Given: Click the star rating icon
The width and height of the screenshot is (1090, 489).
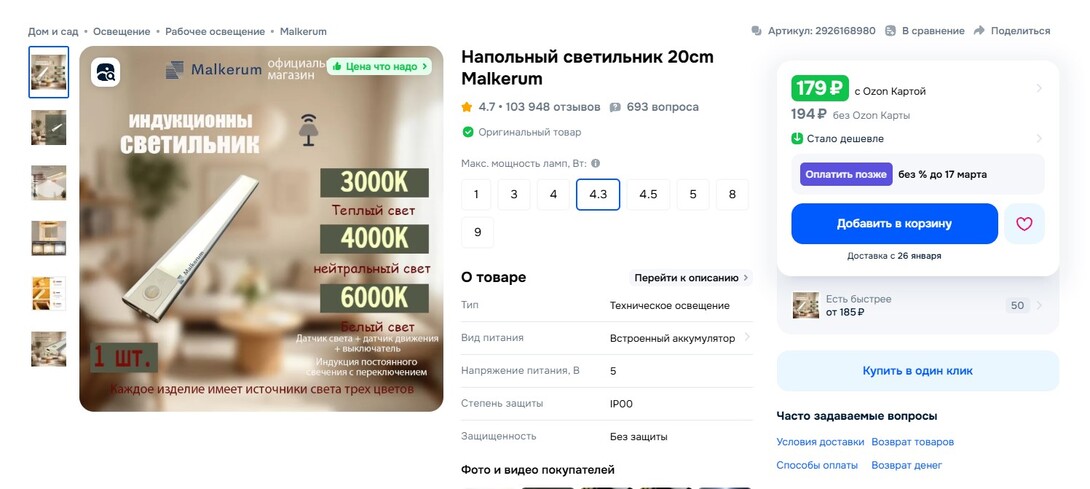Looking at the screenshot, I should (466, 107).
